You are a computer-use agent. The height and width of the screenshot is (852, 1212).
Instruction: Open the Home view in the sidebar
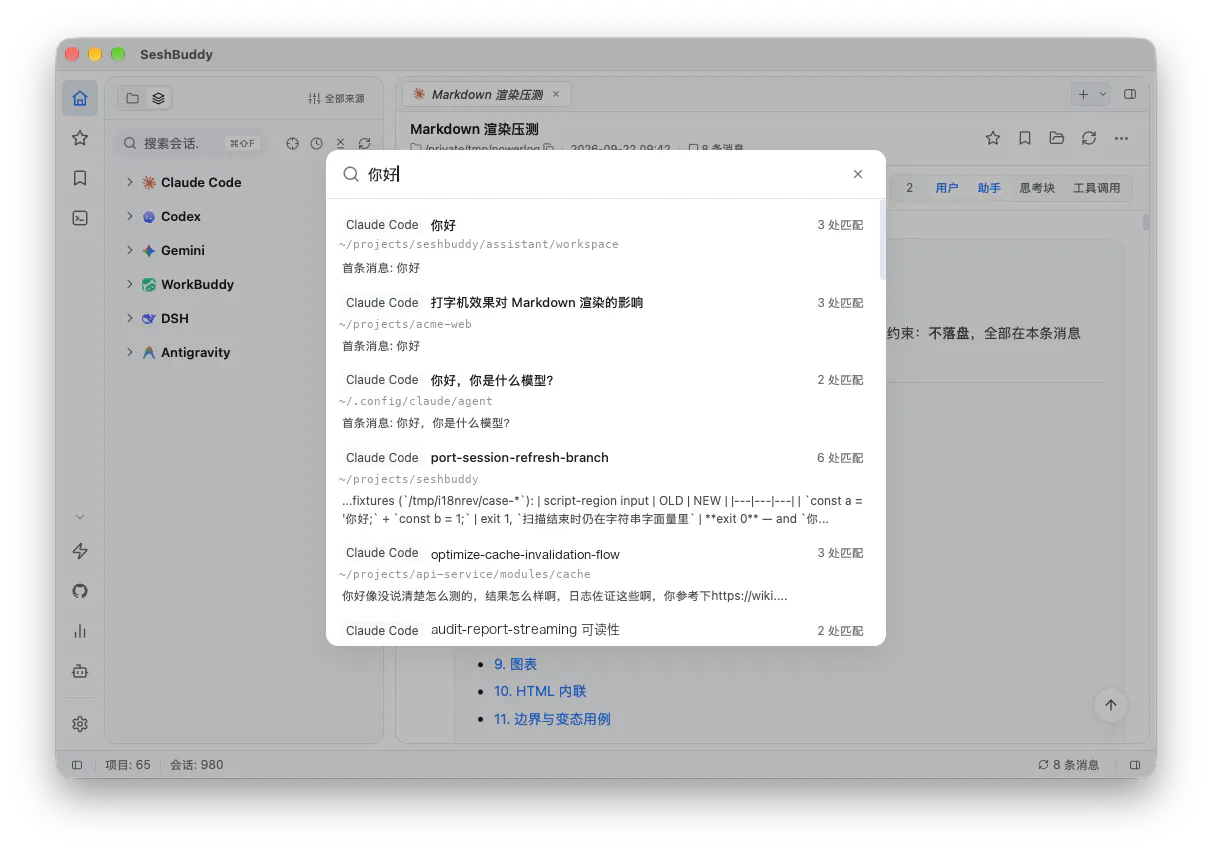[x=80, y=98]
